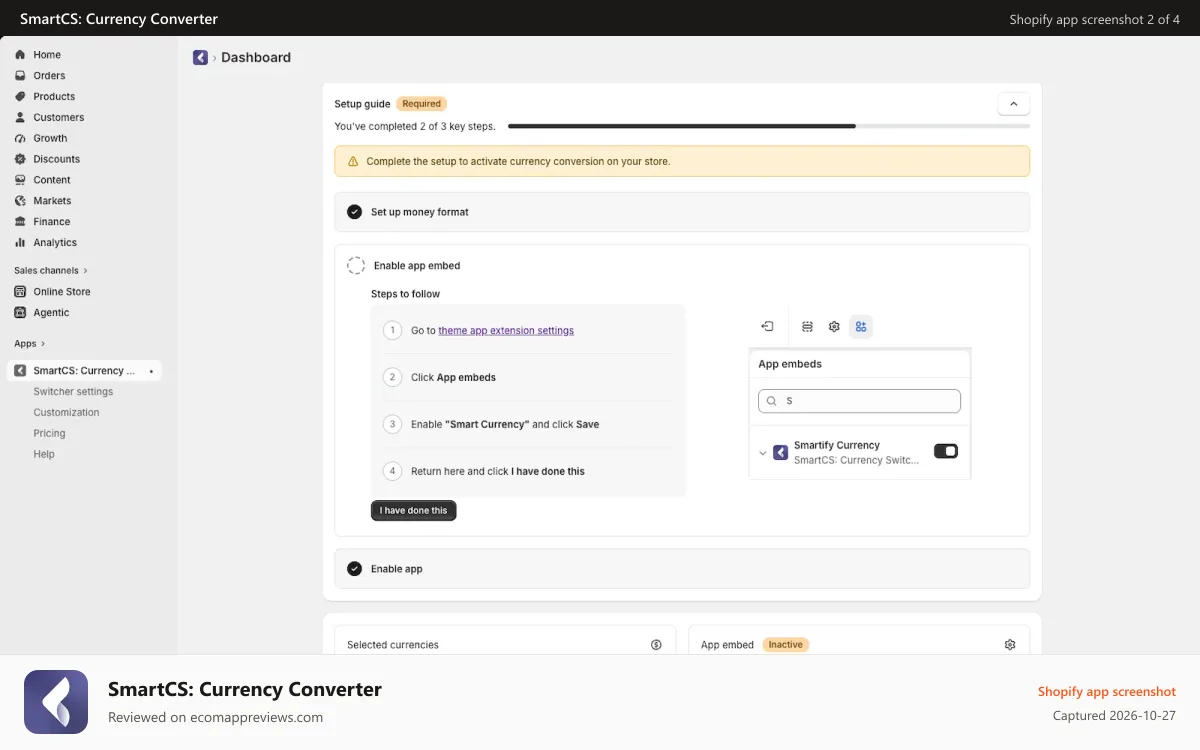Click step 3 Enable Smart Currency text
Viewport: 1200px width, 750px height.
505,425
